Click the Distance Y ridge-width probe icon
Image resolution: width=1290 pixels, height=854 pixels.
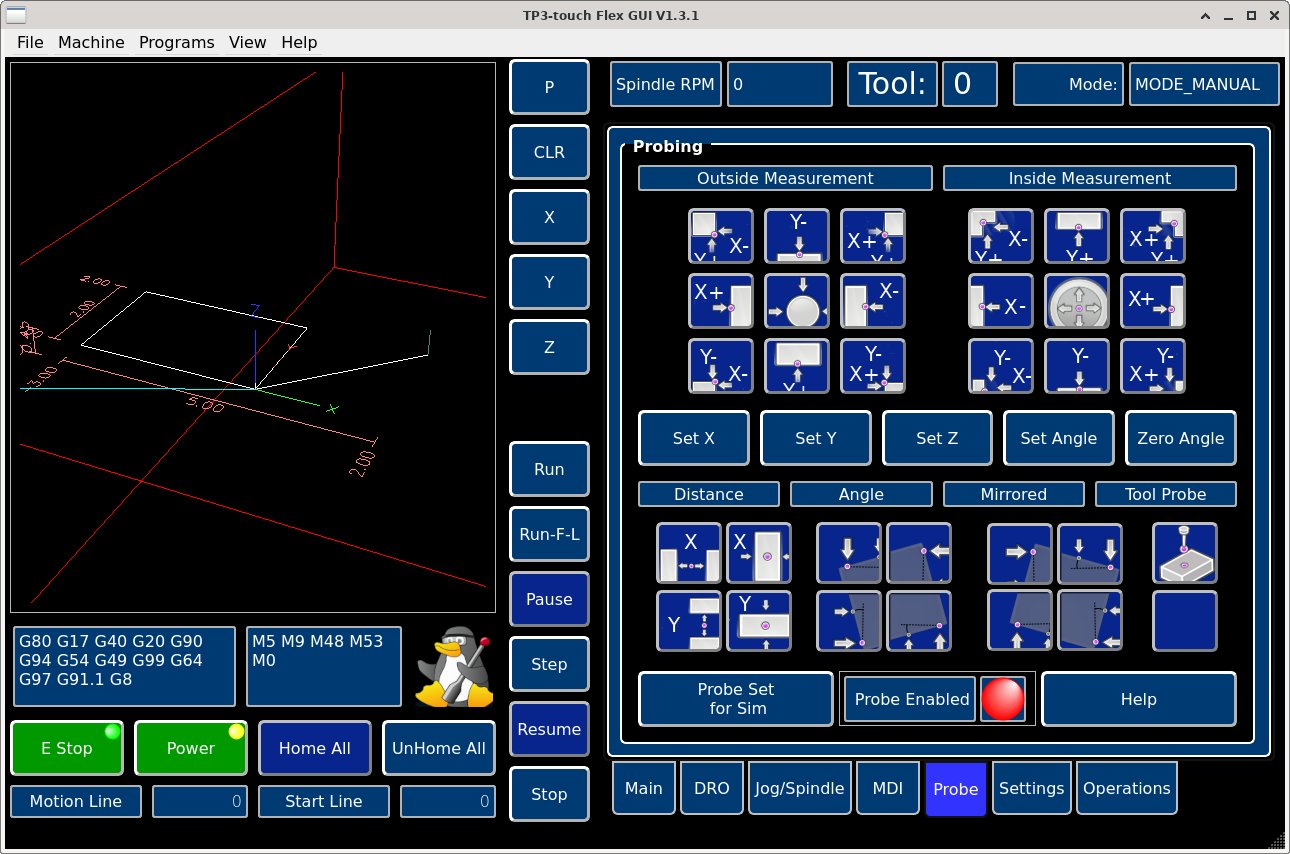(x=759, y=621)
